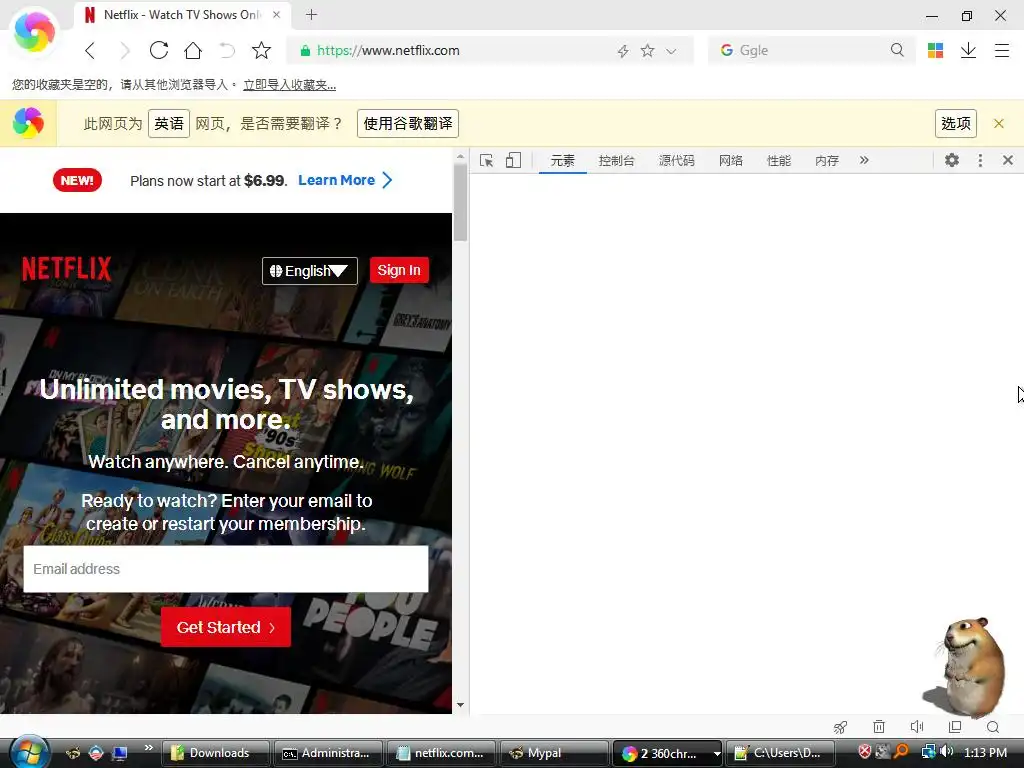Click the page scrollbar down arrow
Viewport: 1024px width, 768px height.
[x=460, y=705]
